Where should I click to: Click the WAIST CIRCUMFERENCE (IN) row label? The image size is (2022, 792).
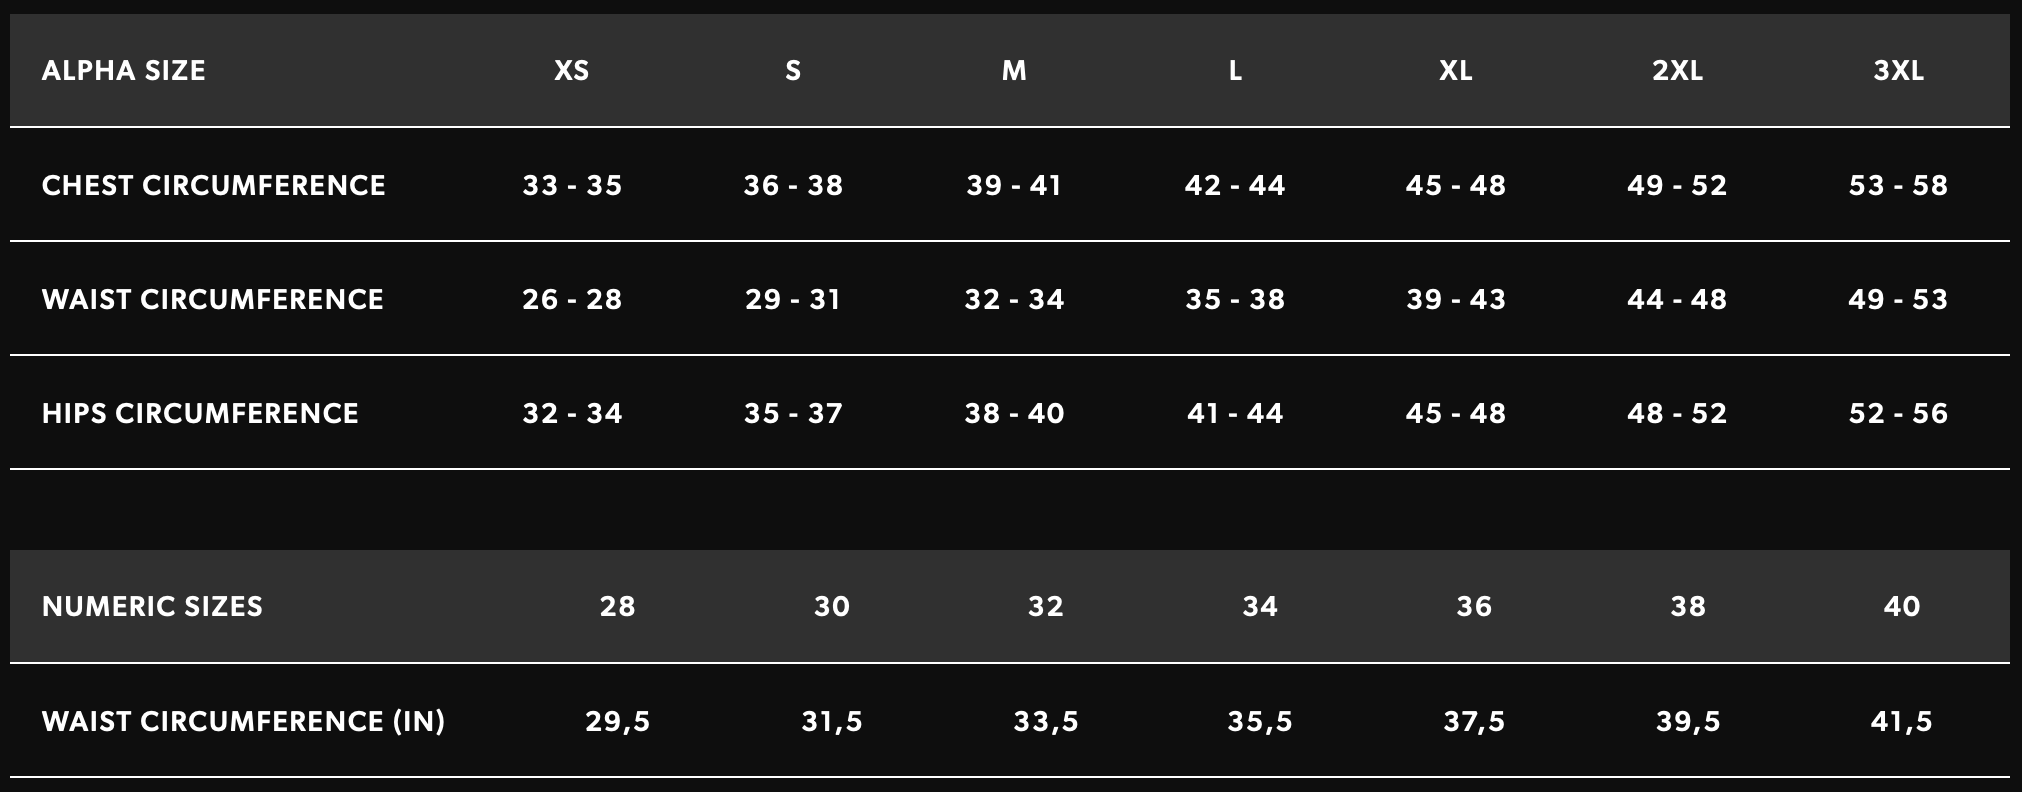coord(243,721)
